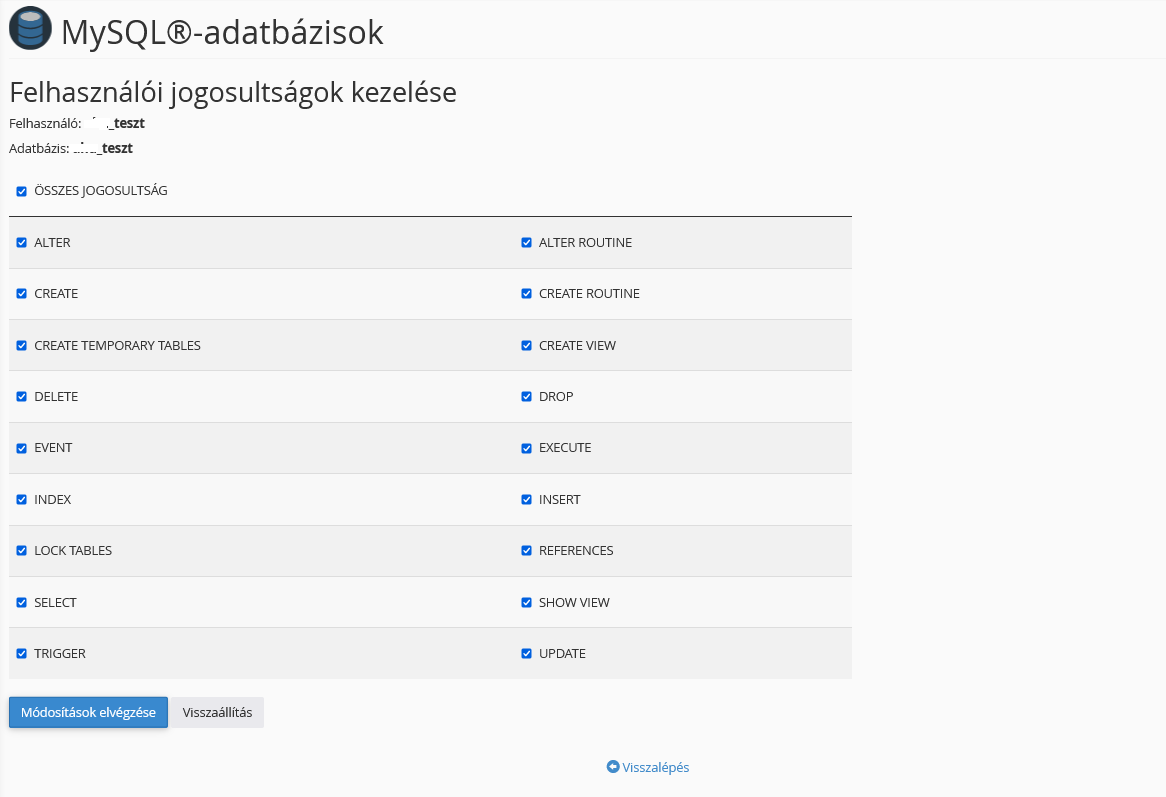This screenshot has height=797, width=1166.
Task: Toggle the CREATE VIEW checkbox
Action: click(526, 346)
